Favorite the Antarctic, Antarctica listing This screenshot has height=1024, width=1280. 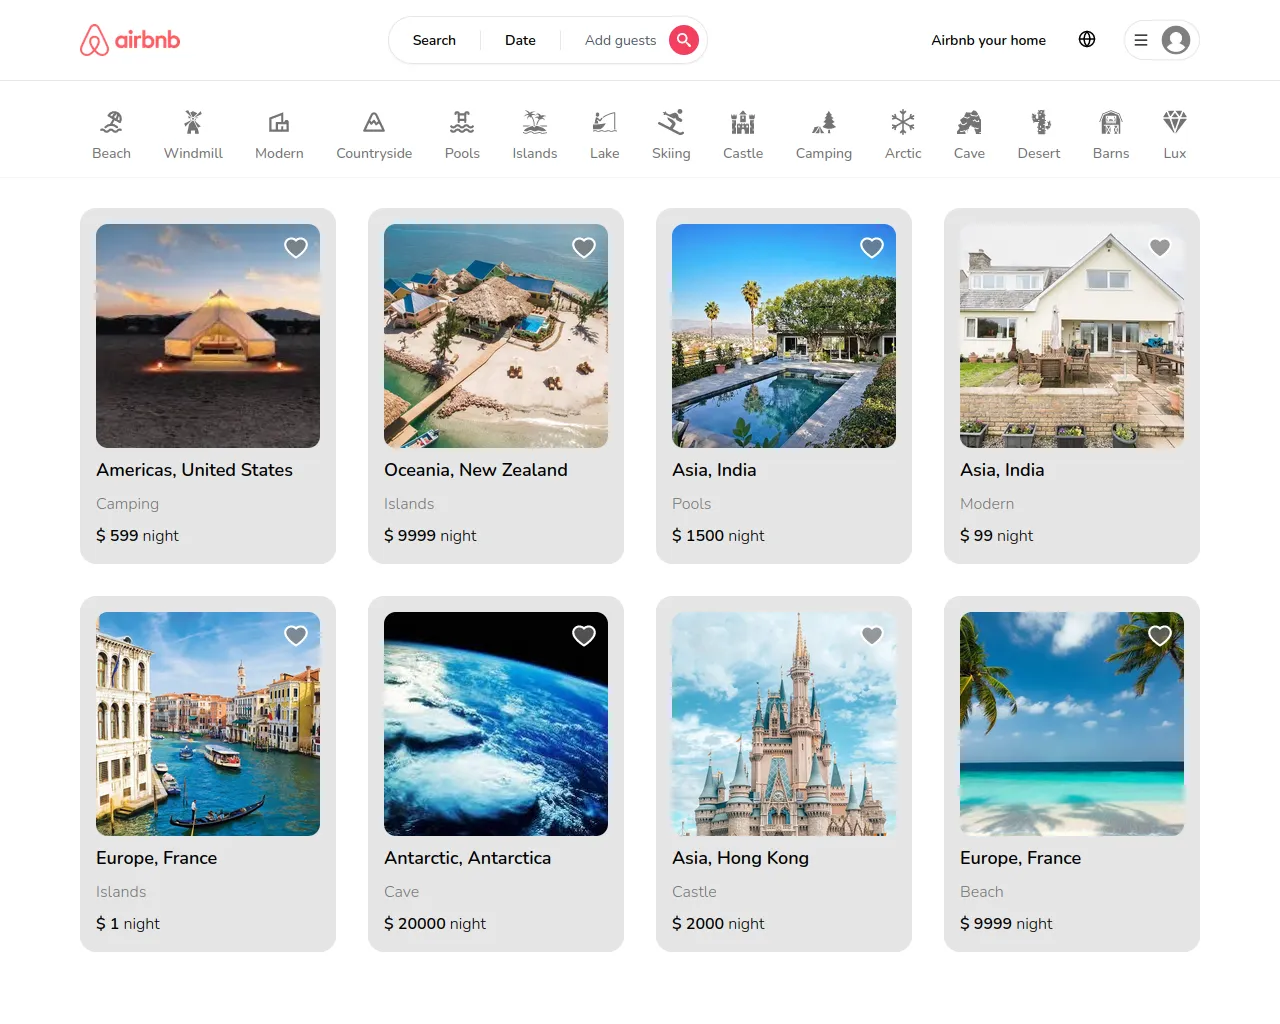[x=584, y=635]
